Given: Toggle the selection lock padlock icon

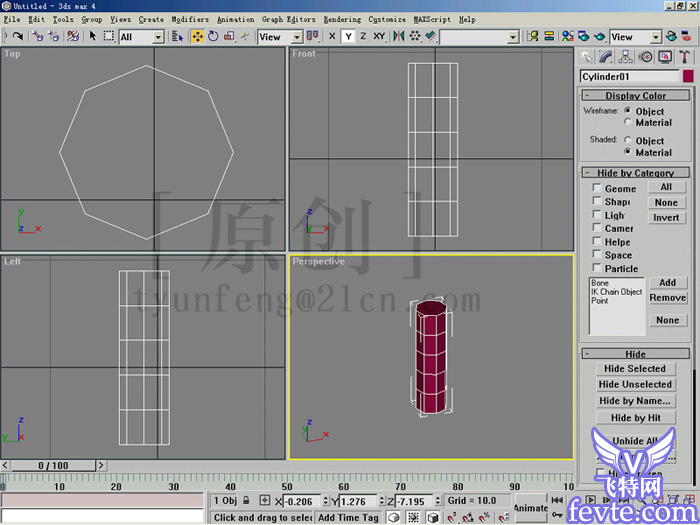Looking at the screenshot, I should [x=246, y=500].
